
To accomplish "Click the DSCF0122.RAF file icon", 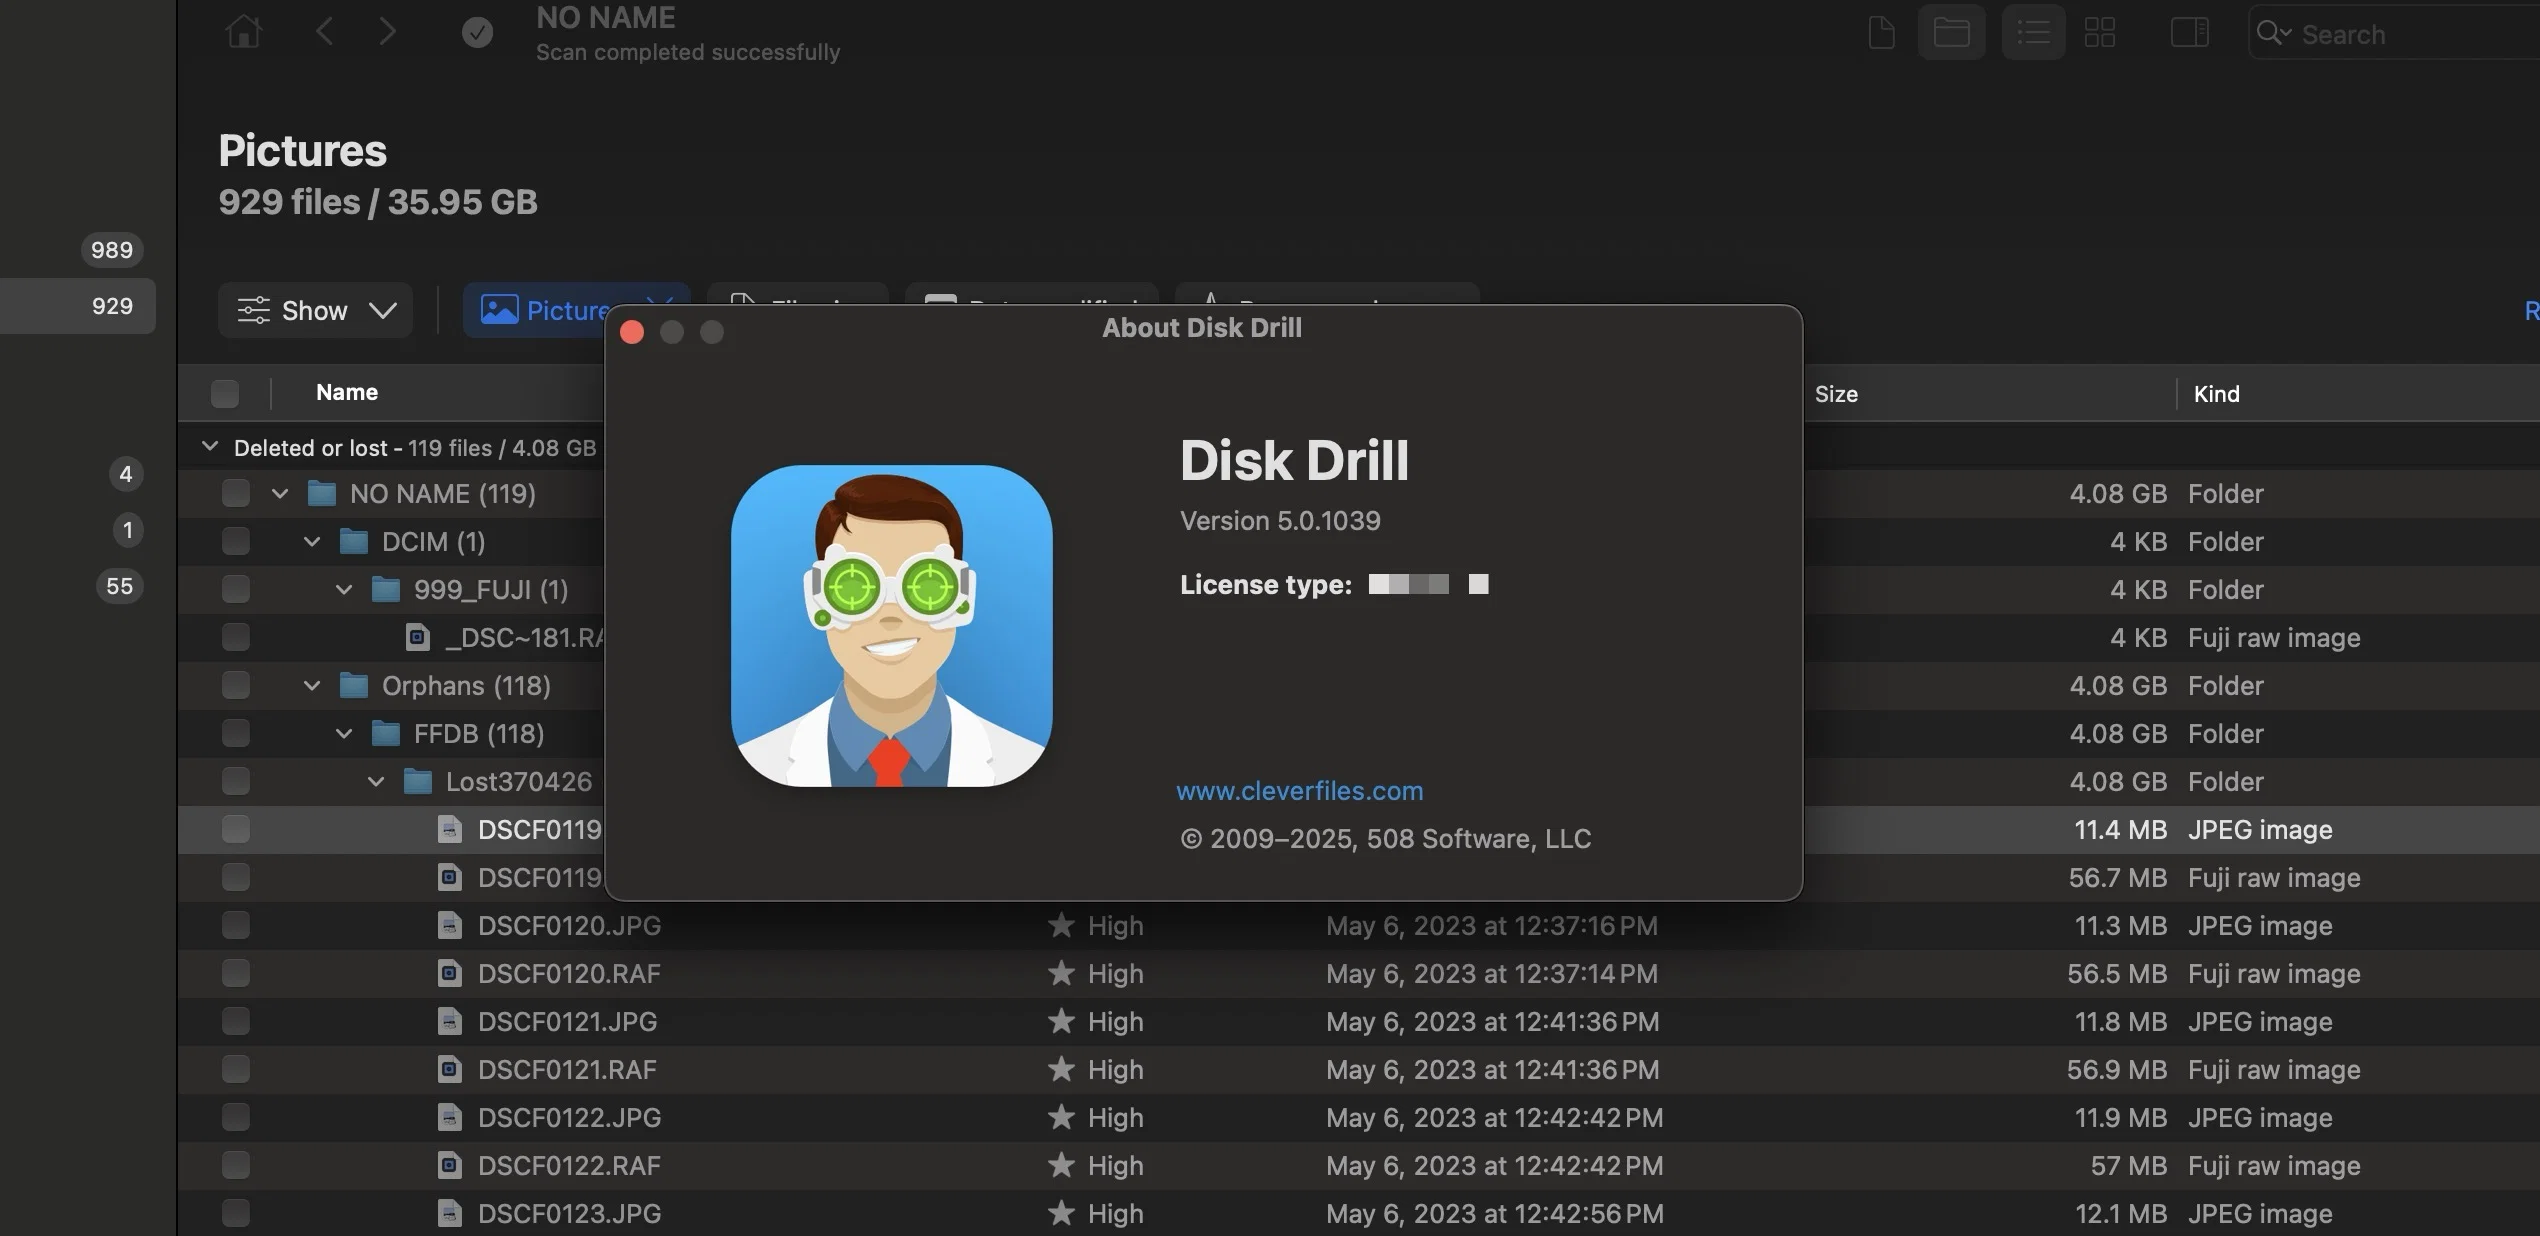I will point(450,1165).
